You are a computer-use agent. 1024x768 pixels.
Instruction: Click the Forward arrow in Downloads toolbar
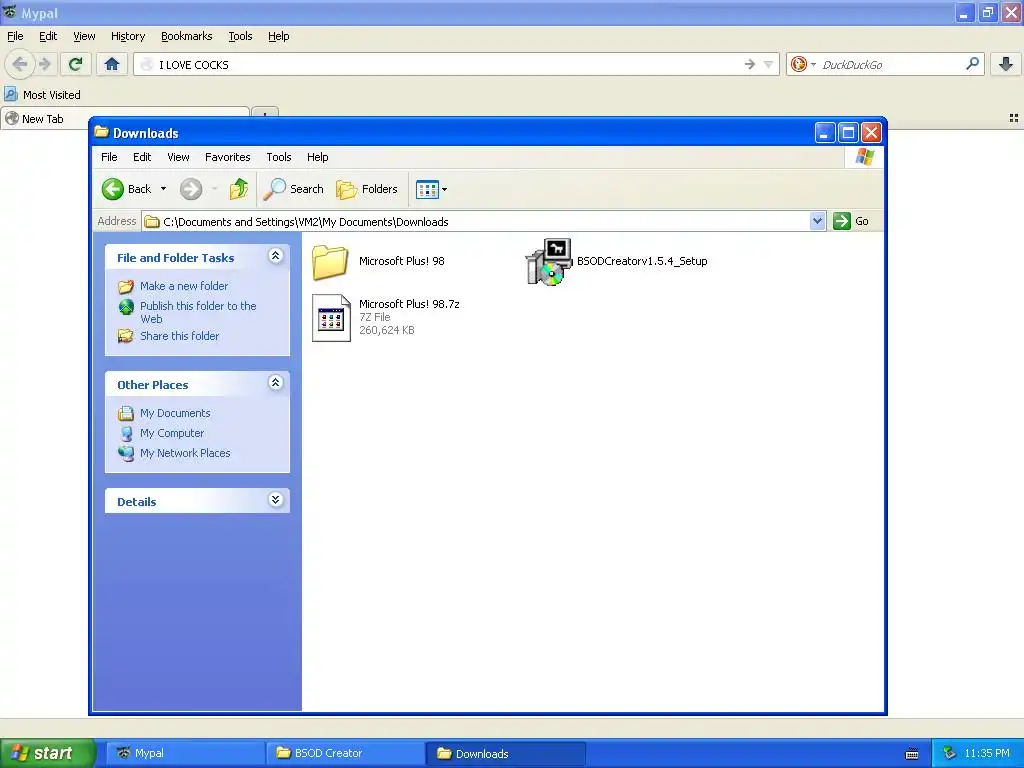191,189
